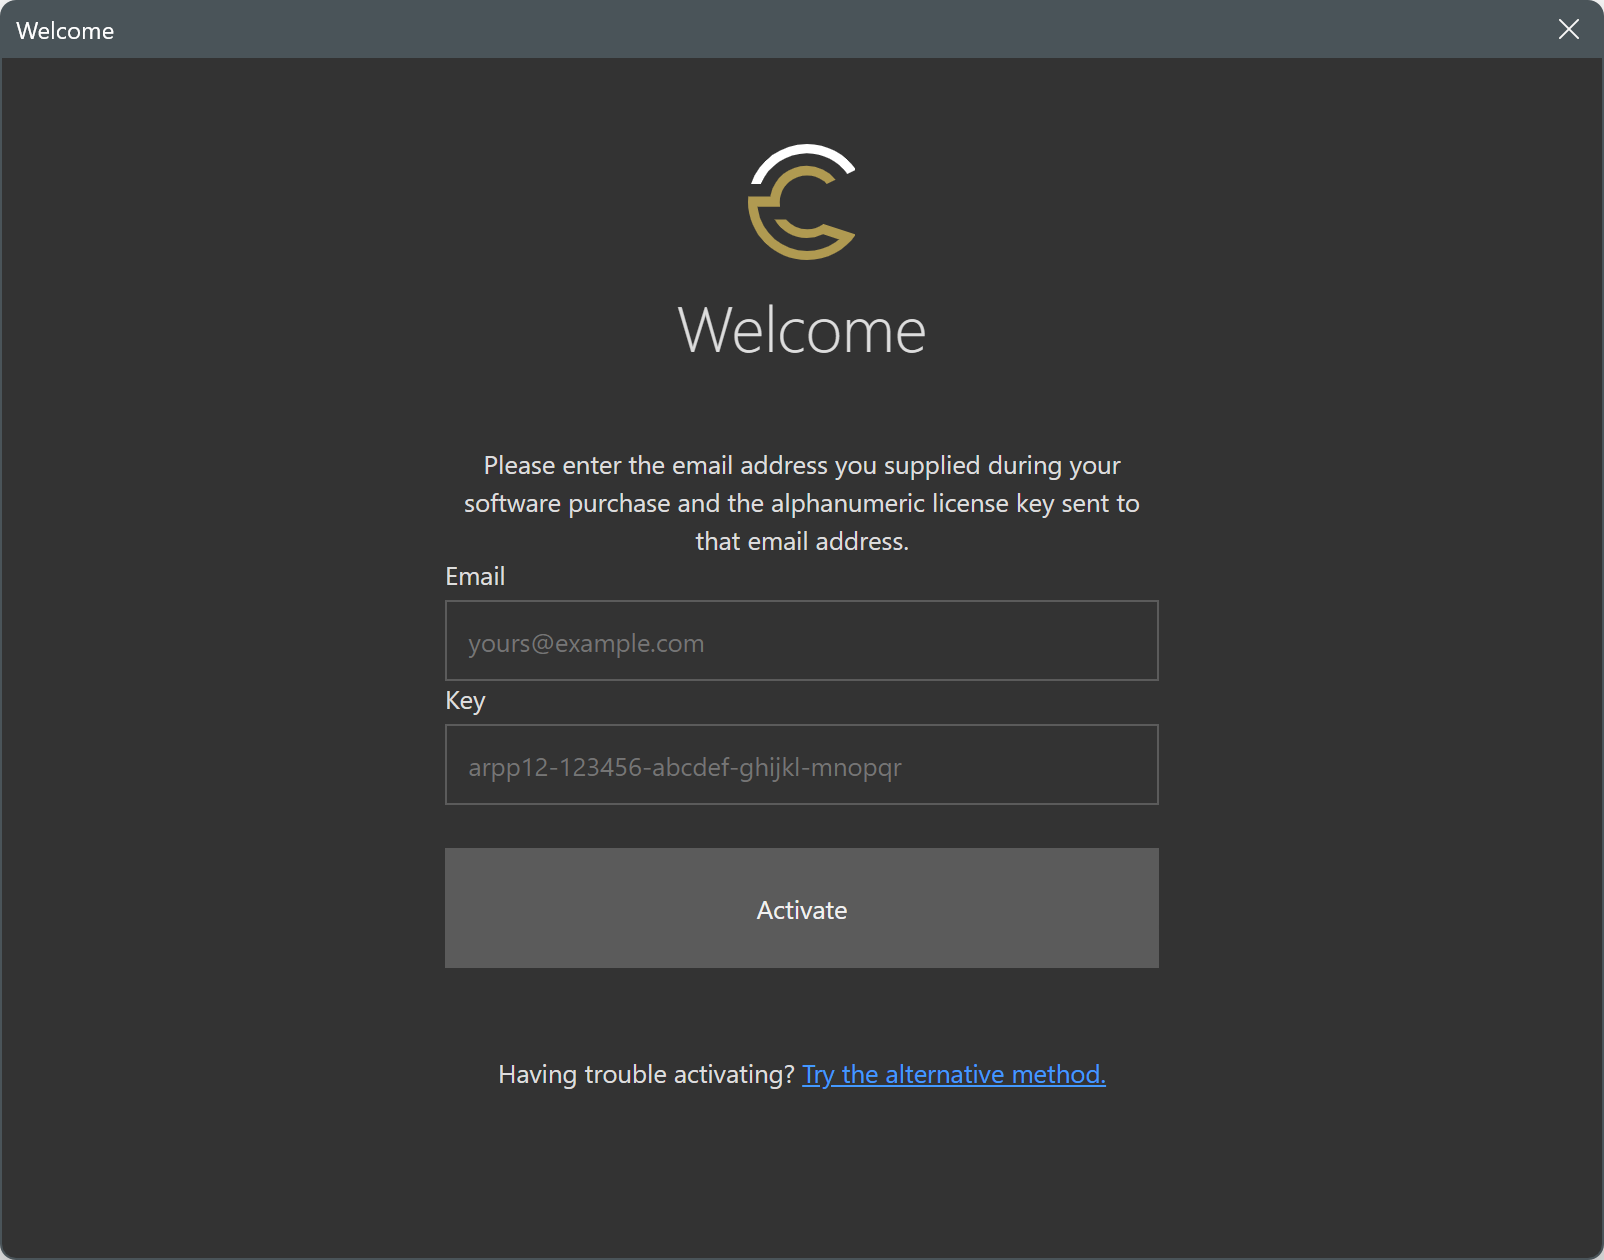The image size is (1604, 1260).
Task: Click the Email field label
Action: (475, 576)
